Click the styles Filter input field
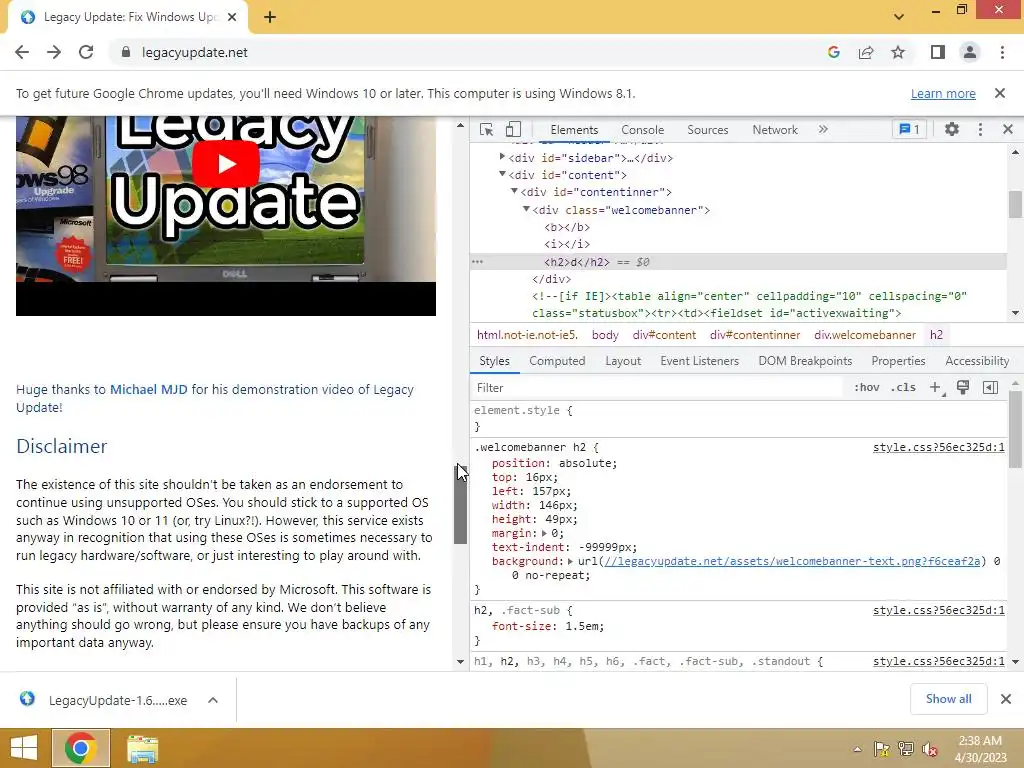 (x=656, y=388)
